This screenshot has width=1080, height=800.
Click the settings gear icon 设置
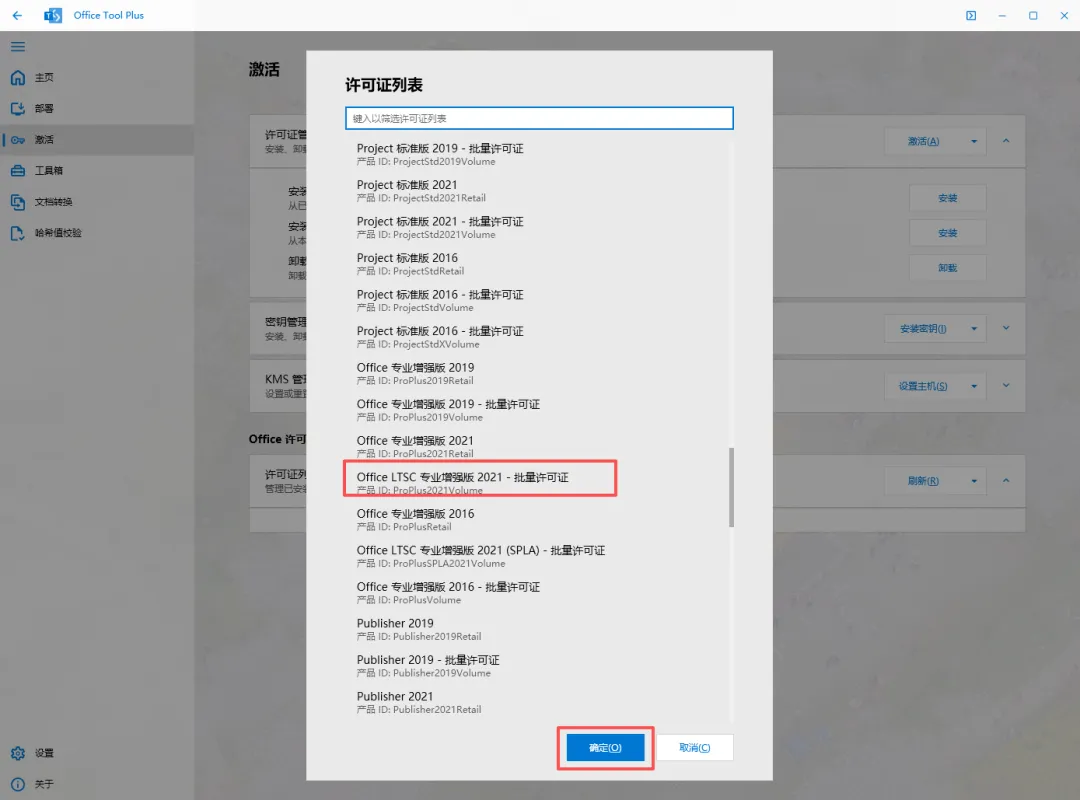coord(18,753)
